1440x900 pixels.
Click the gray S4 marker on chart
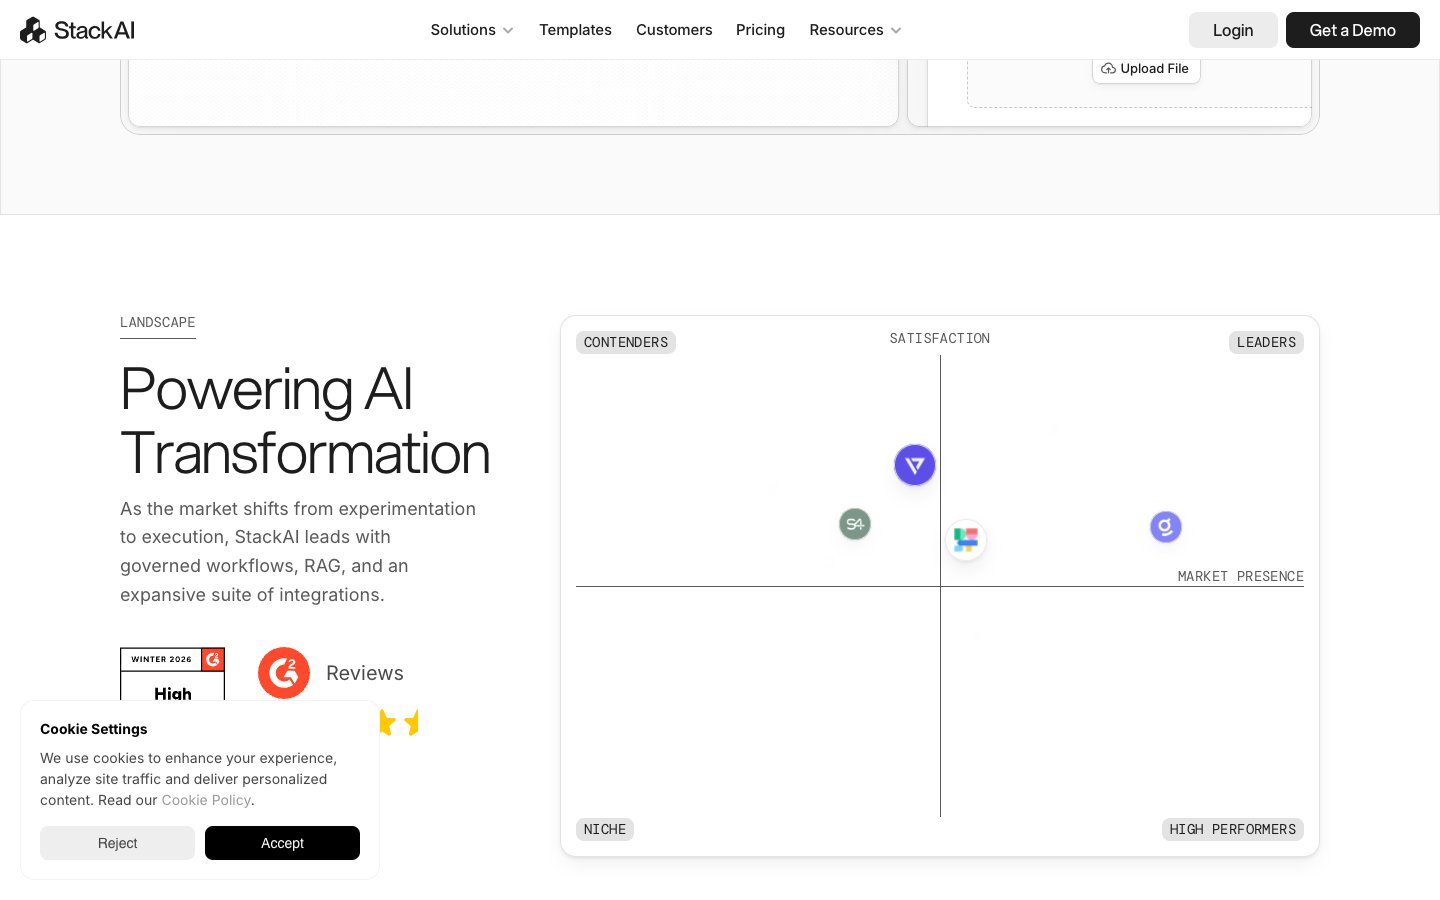tap(855, 524)
